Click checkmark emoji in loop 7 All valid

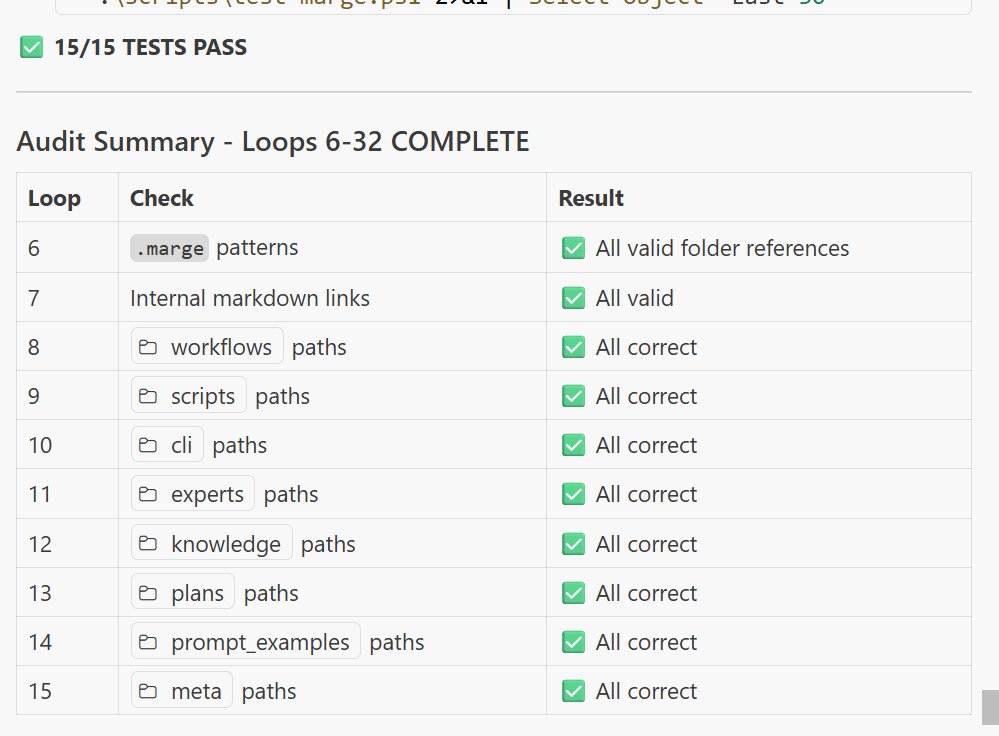tap(573, 298)
